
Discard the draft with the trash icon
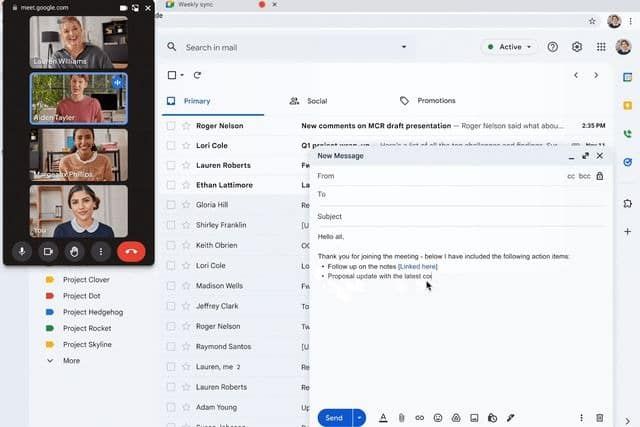600,417
